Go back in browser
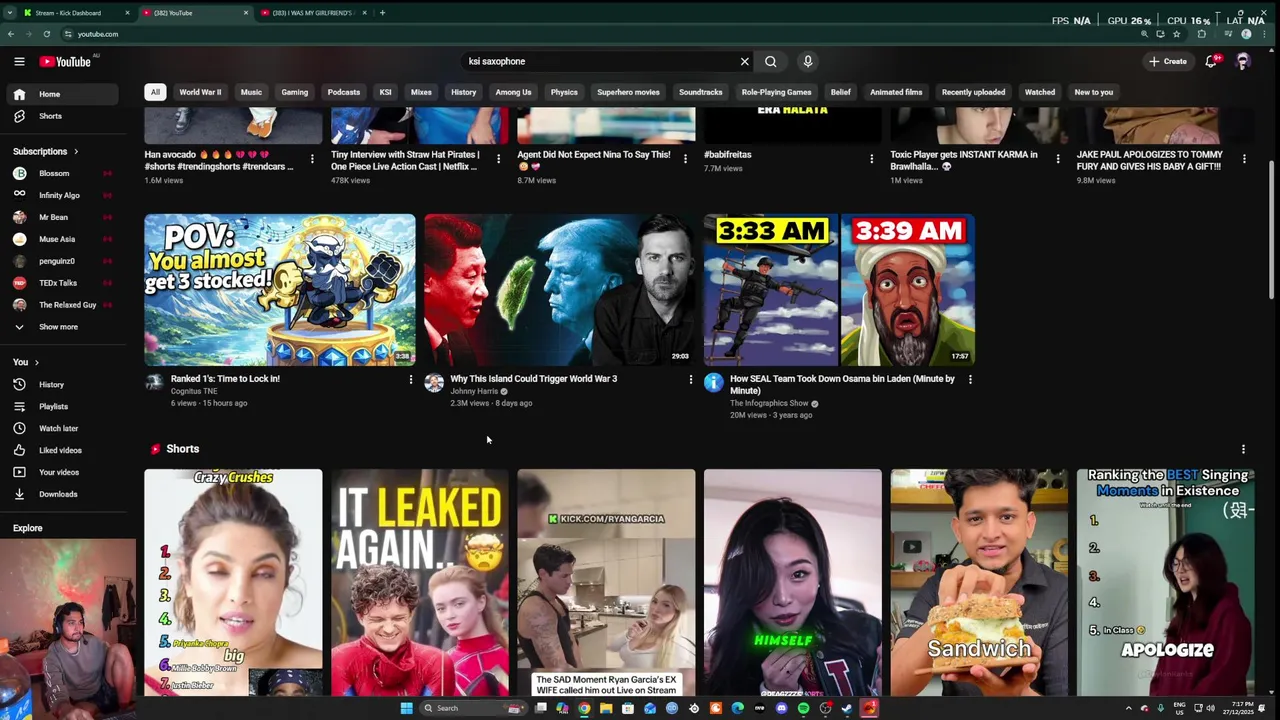The height and width of the screenshot is (720, 1280). [11, 34]
